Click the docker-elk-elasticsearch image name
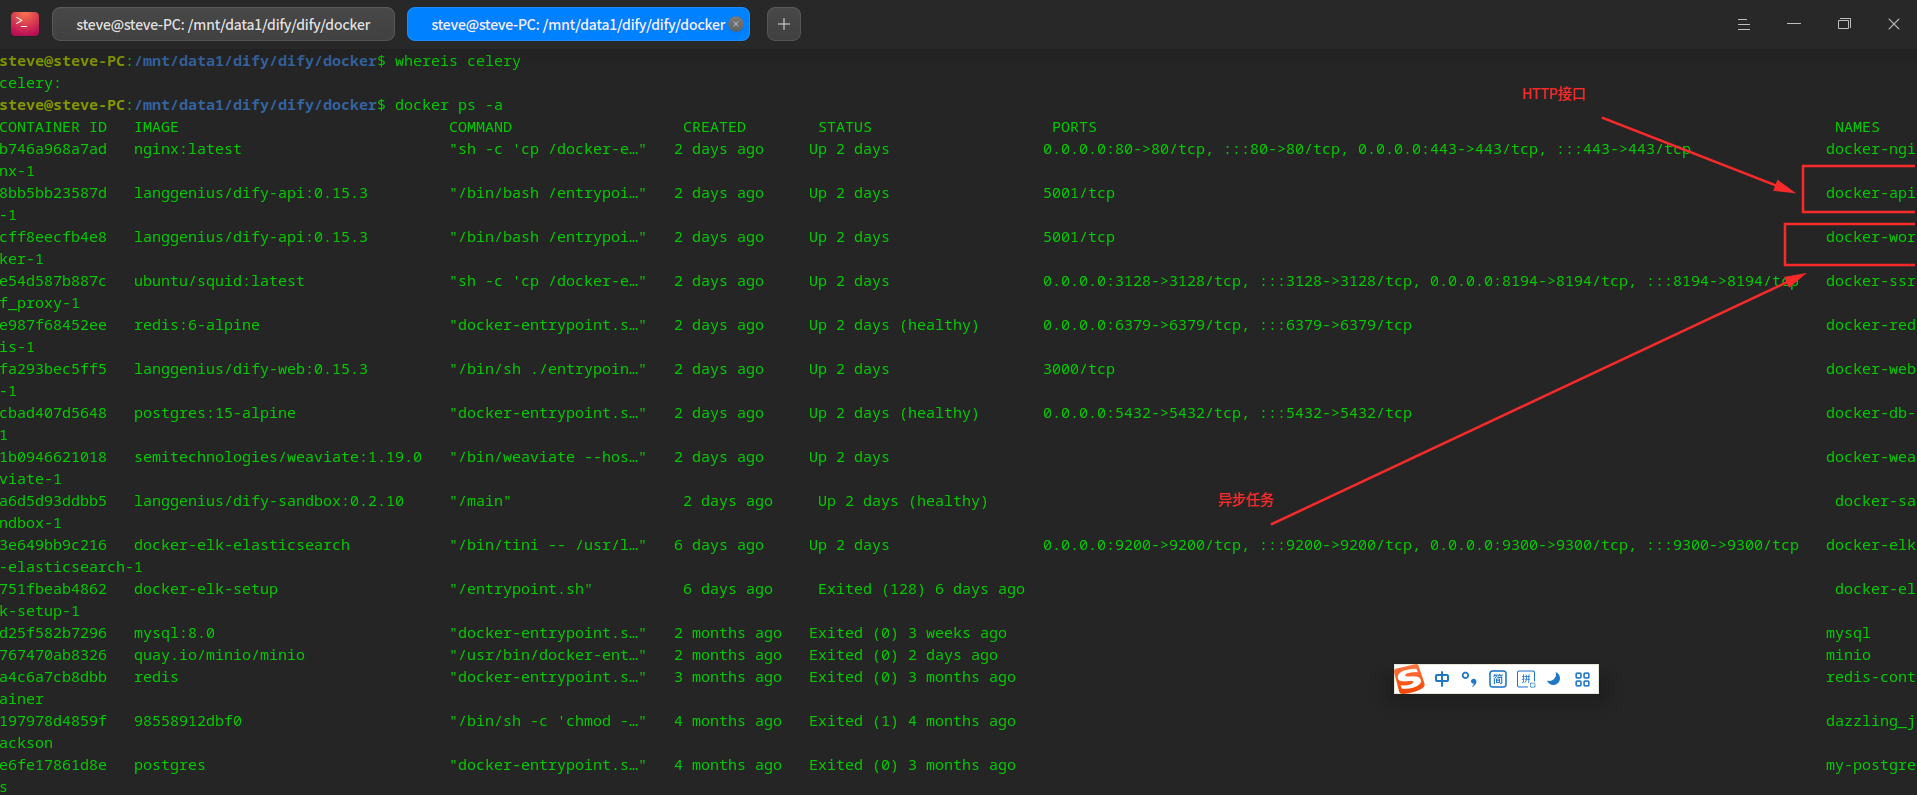 pyautogui.click(x=242, y=545)
